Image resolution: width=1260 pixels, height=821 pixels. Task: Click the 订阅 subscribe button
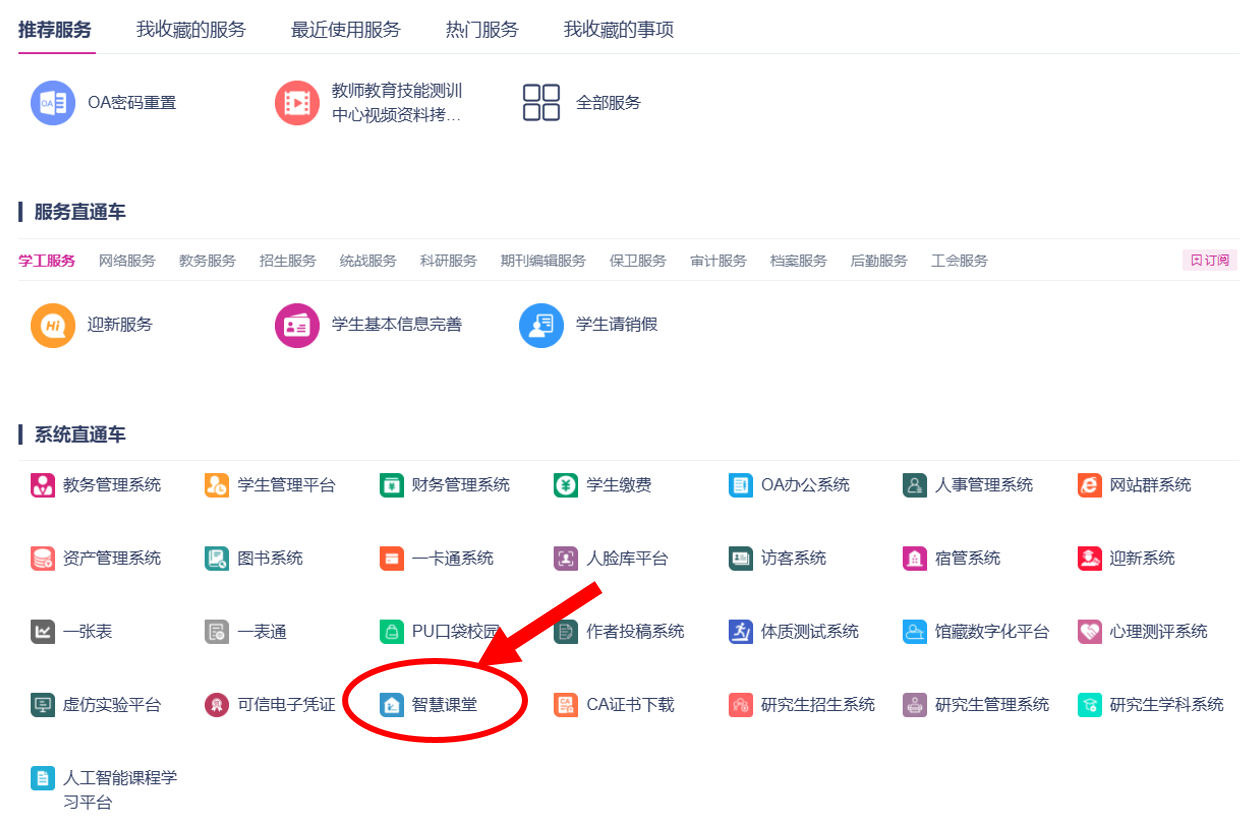[x=1209, y=260]
